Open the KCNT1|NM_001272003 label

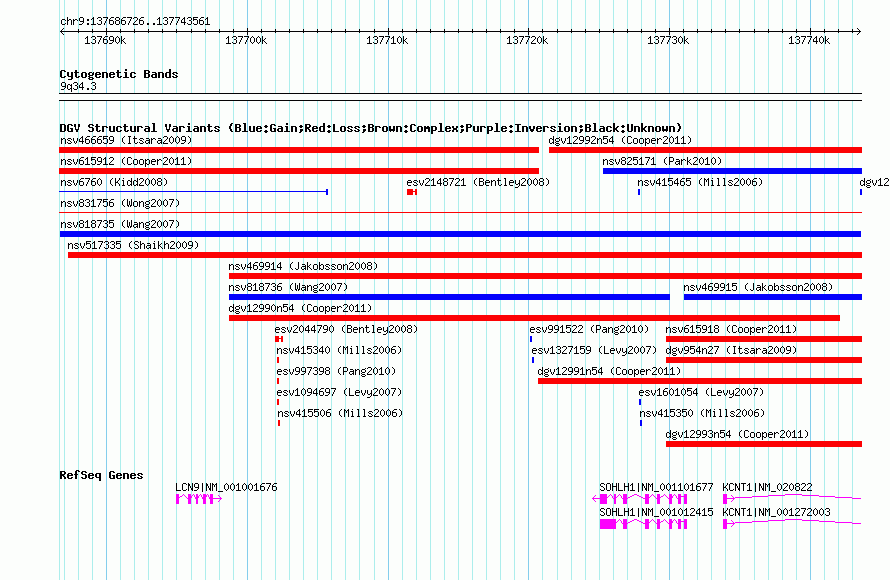[x=776, y=512]
